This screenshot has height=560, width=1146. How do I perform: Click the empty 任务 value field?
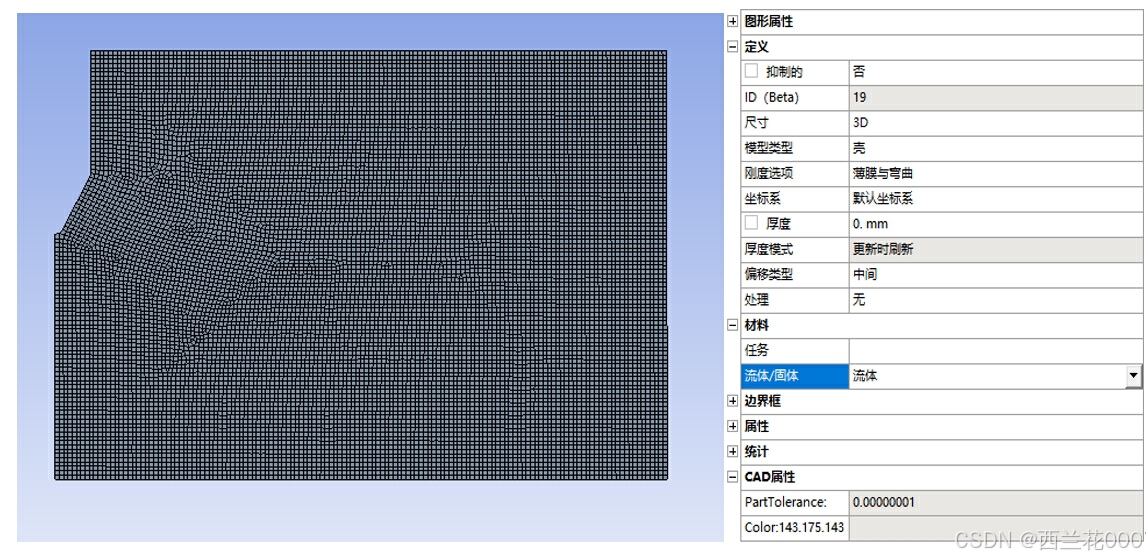[x=996, y=350]
